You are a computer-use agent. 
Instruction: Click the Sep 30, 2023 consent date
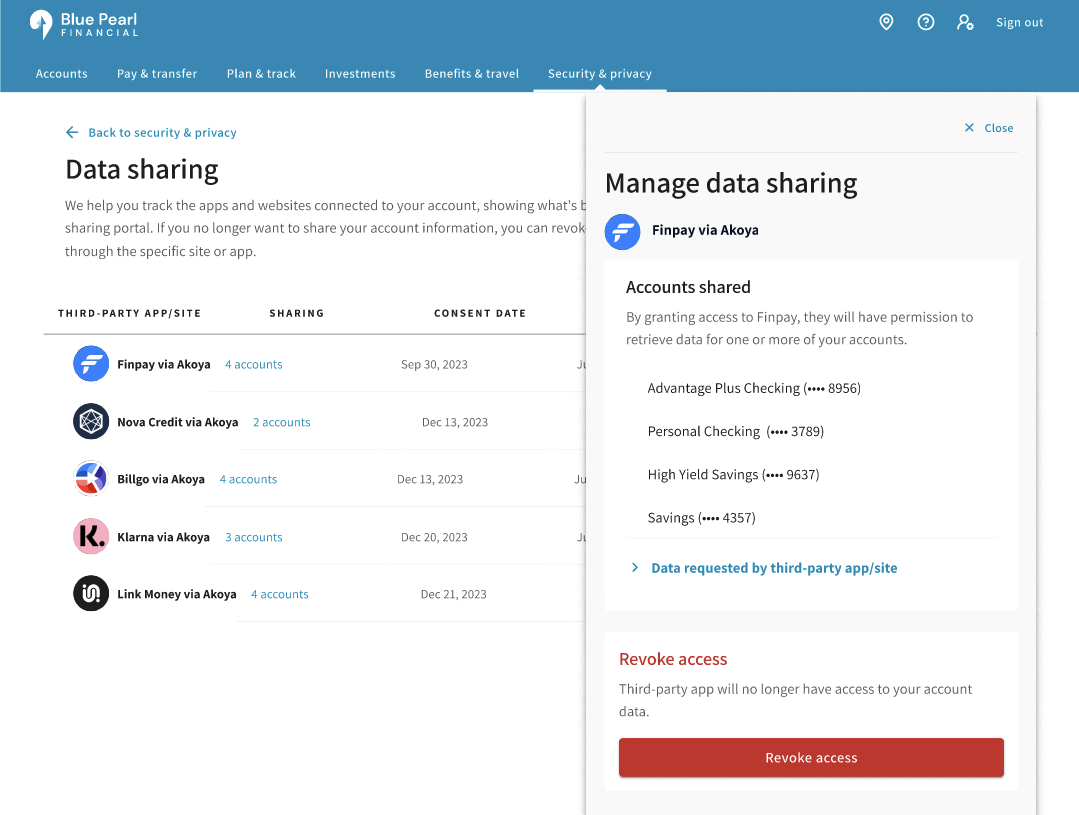(x=434, y=364)
